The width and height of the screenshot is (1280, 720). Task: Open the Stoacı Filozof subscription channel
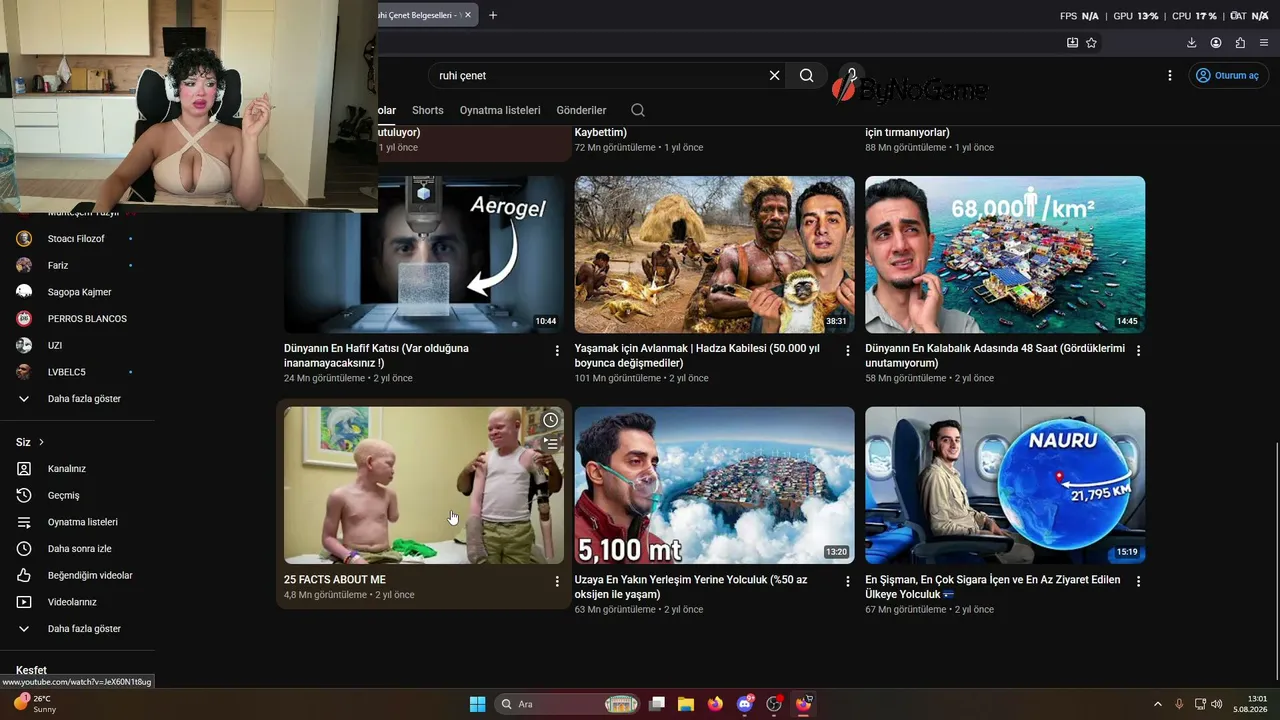click(77, 239)
